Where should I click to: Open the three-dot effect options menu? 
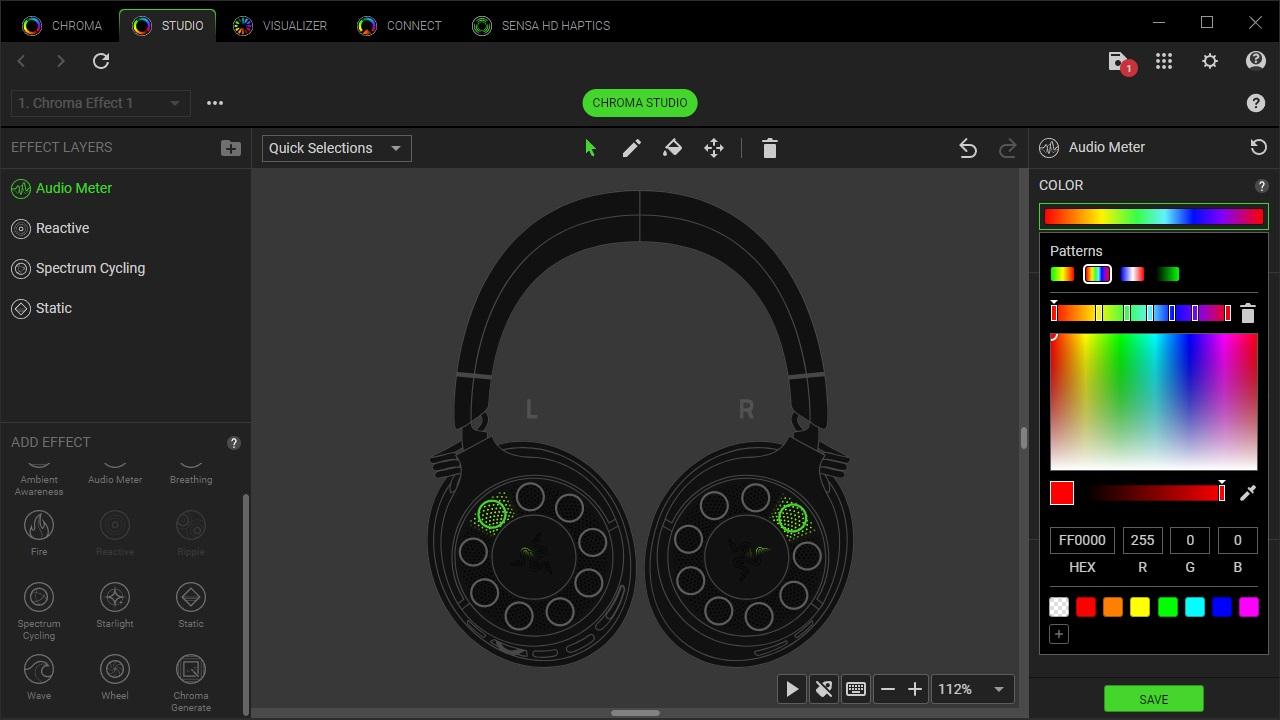(x=215, y=102)
